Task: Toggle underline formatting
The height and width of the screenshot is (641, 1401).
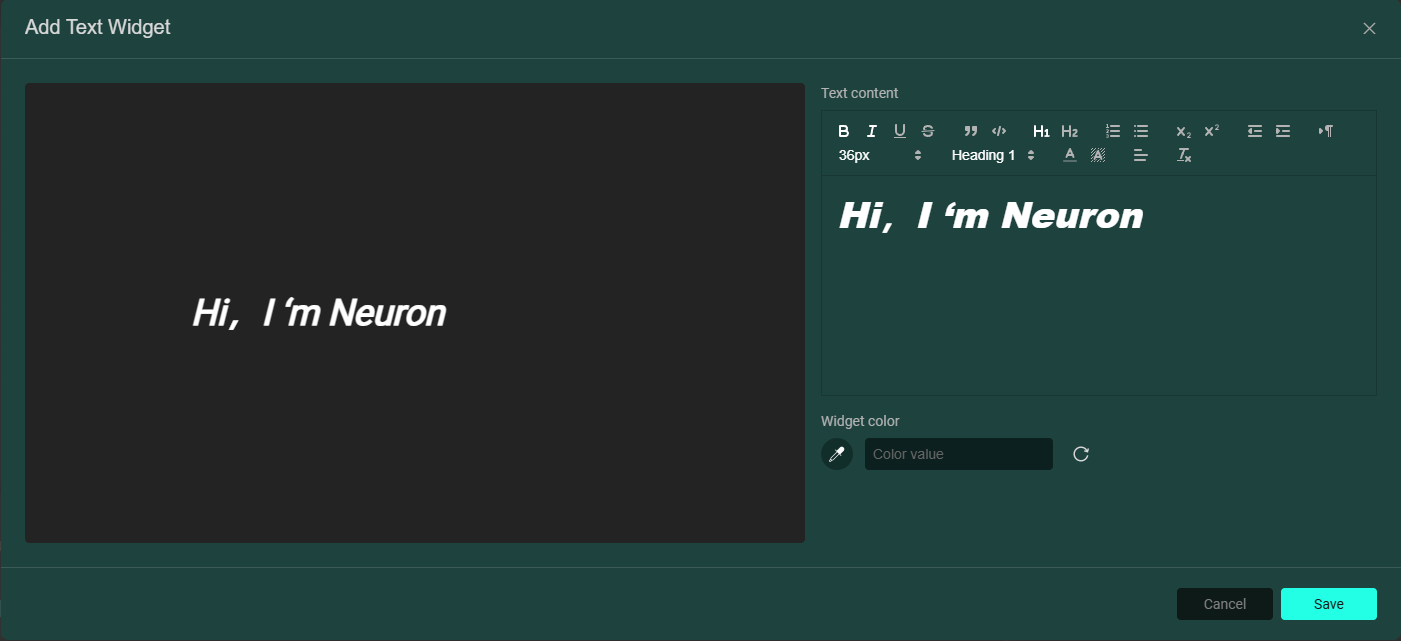Action: tap(899, 131)
